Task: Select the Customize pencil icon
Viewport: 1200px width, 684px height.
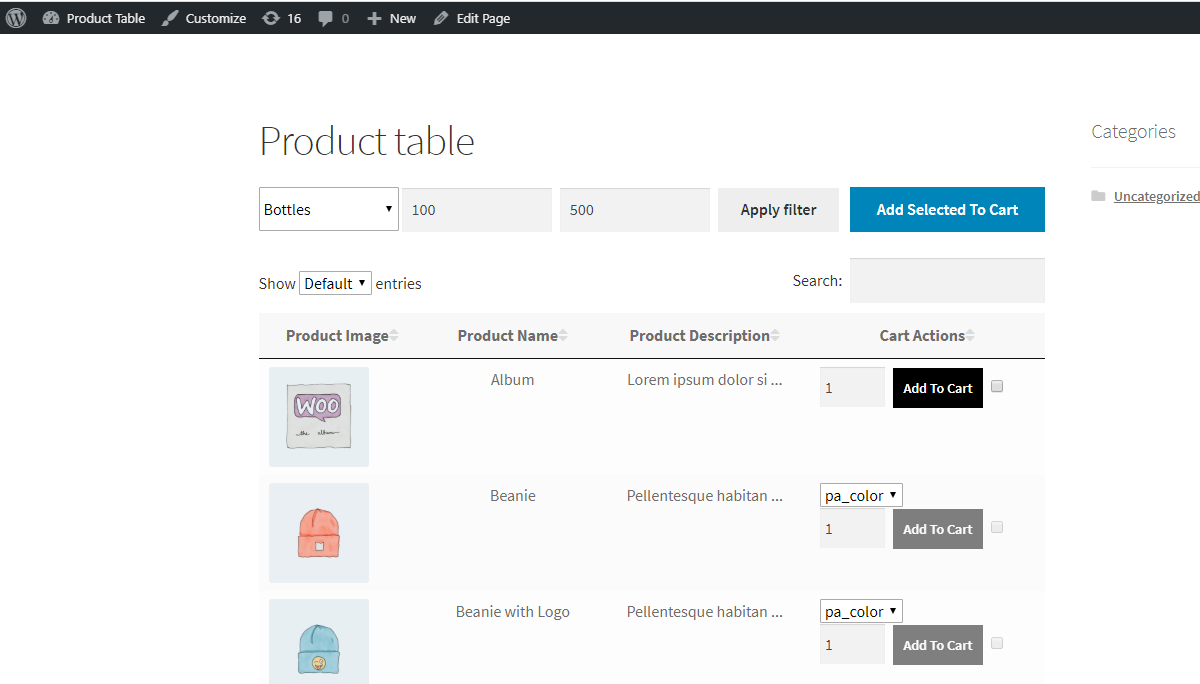Action: click(x=169, y=17)
